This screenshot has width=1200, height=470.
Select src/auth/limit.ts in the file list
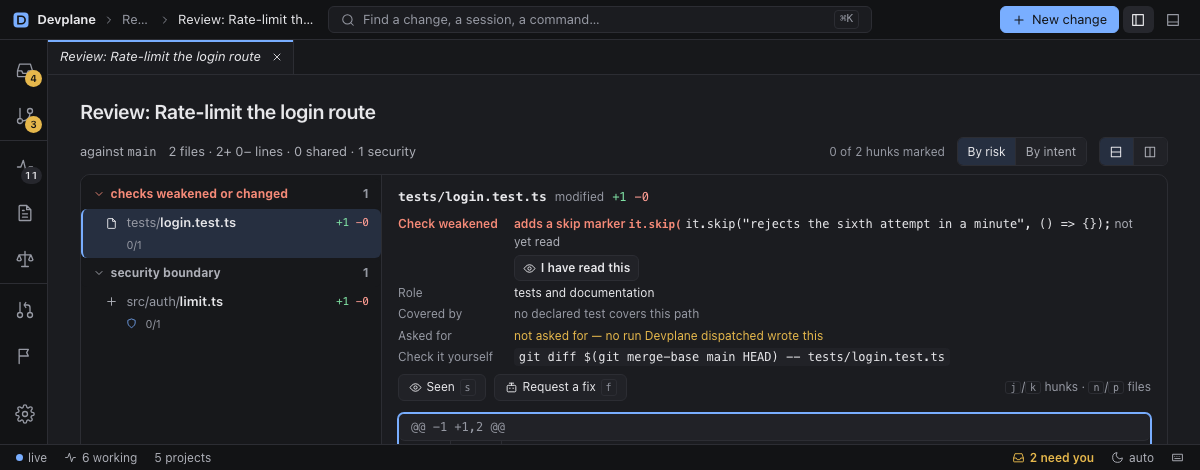[x=231, y=311]
